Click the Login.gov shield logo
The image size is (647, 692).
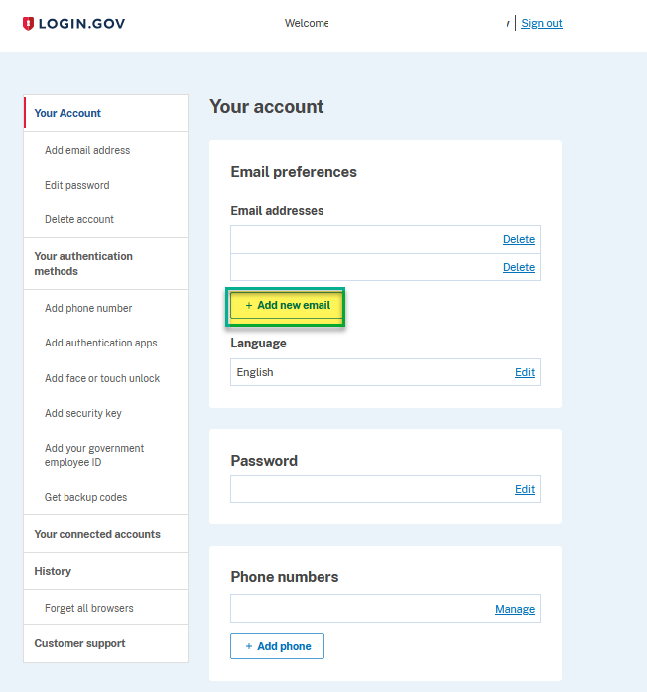click(x=28, y=23)
